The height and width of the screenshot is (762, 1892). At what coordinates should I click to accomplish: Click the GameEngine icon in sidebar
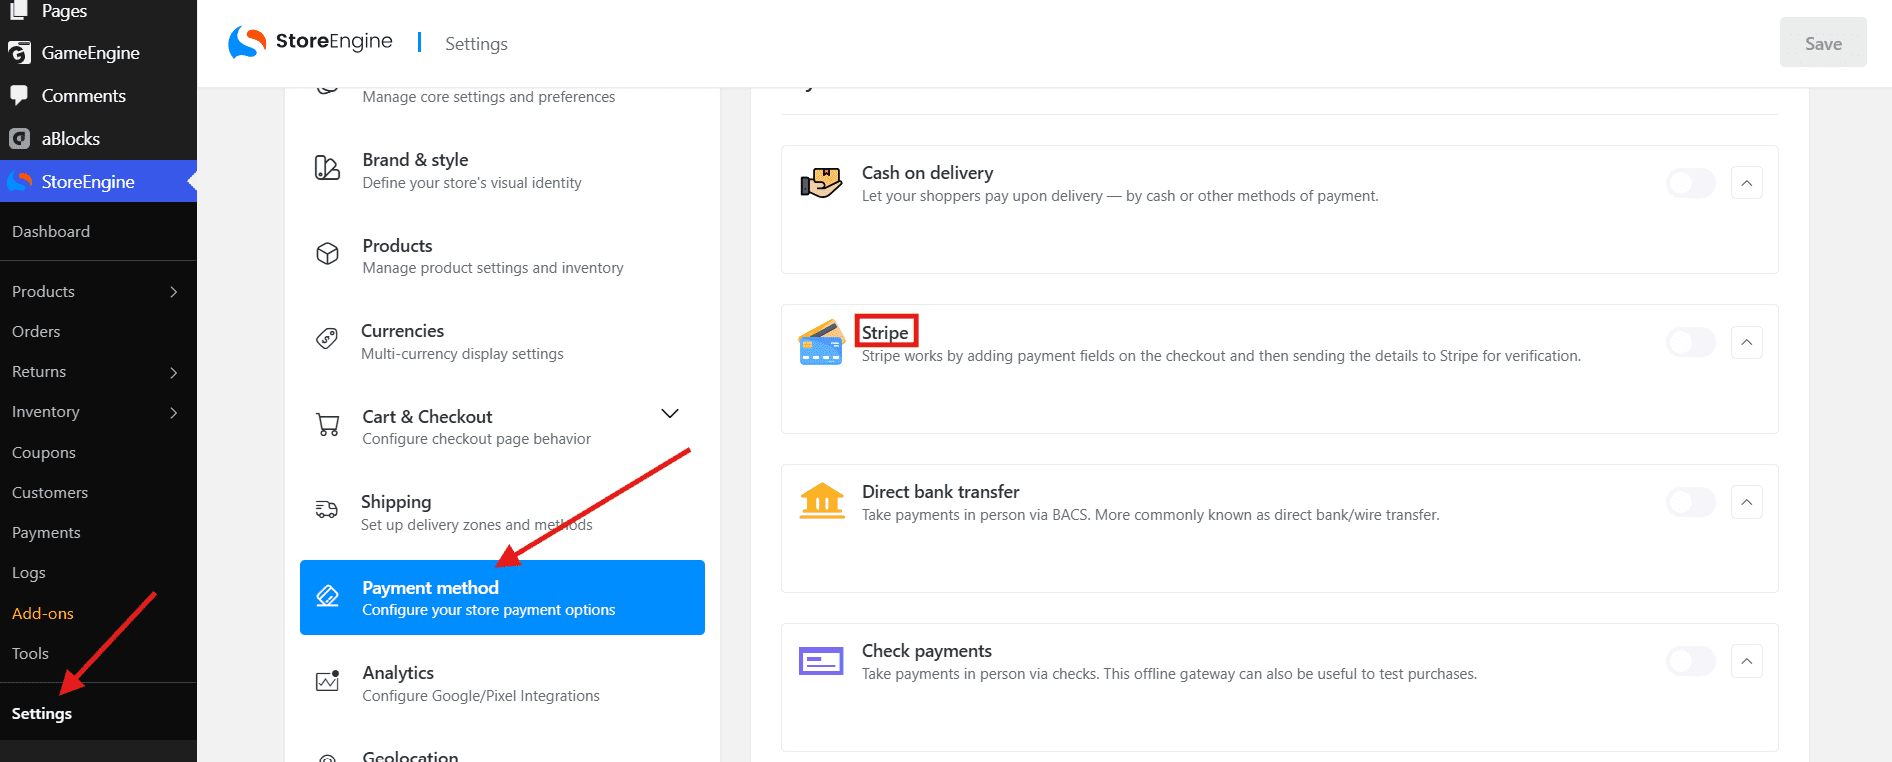pos(19,53)
